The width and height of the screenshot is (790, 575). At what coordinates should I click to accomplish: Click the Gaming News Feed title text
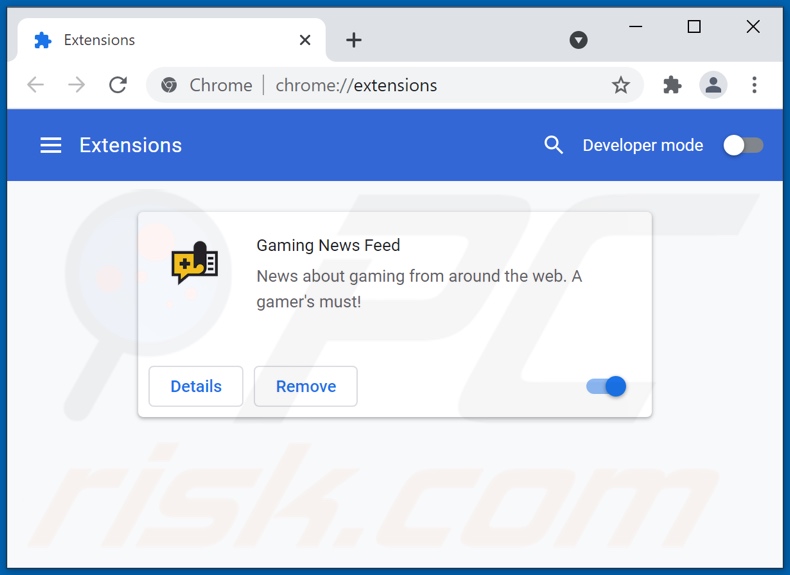pyautogui.click(x=328, y=245)
